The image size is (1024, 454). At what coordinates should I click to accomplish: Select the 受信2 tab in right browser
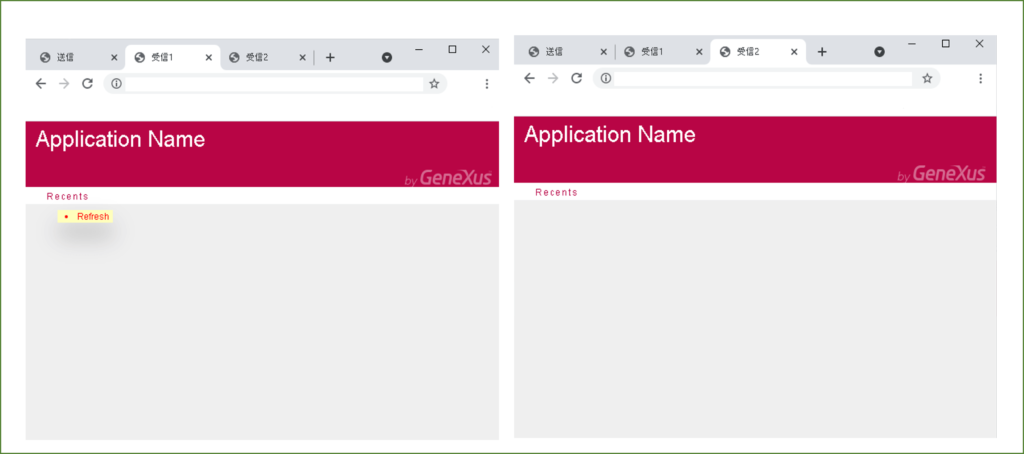pyautogui.click(x=758, y=52)
